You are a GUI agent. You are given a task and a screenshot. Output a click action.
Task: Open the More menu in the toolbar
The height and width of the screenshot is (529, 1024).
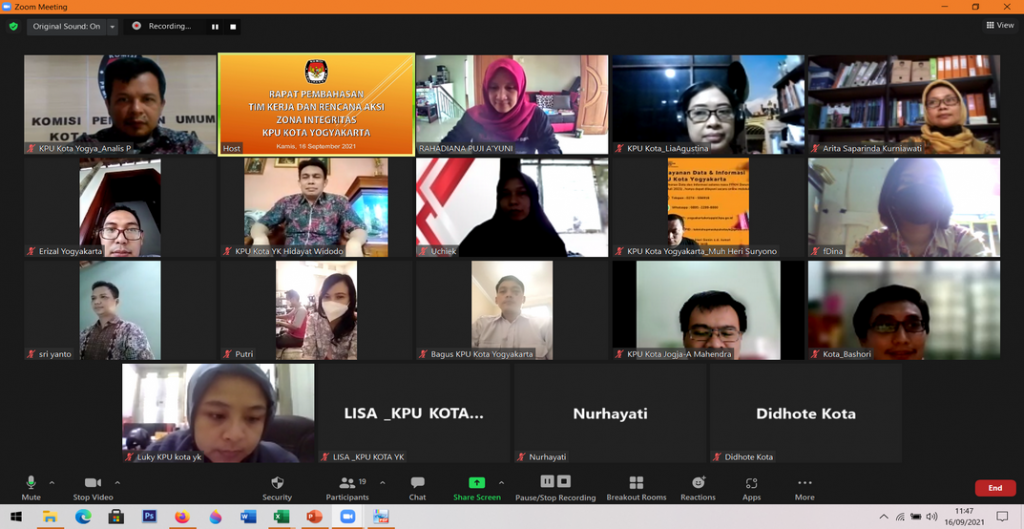[x=804, y=484]
